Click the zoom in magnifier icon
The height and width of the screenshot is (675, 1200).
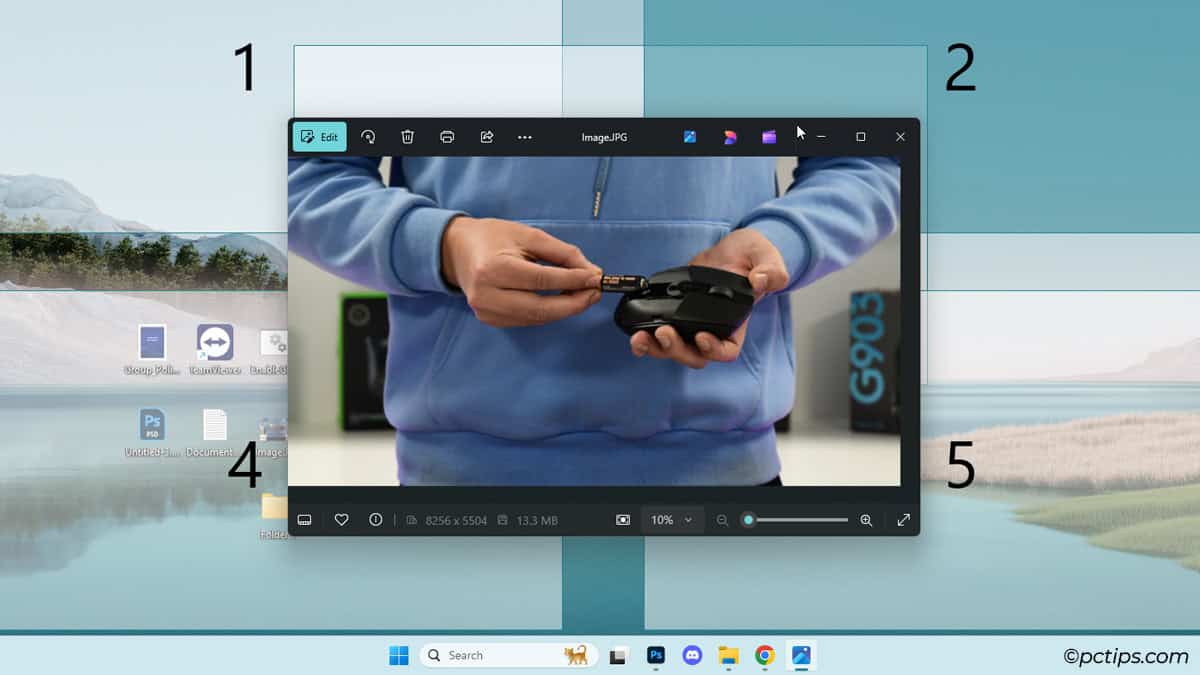pos(866,520)
